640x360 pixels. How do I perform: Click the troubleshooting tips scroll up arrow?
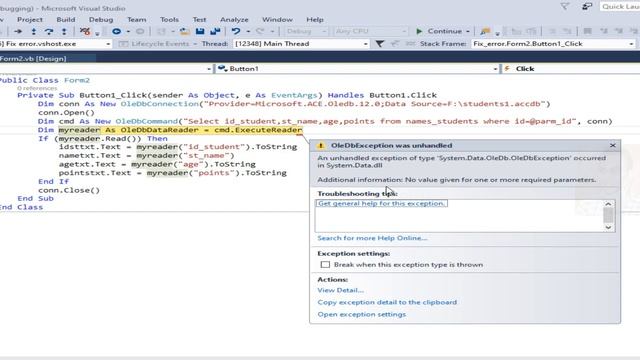pos(608,204)
